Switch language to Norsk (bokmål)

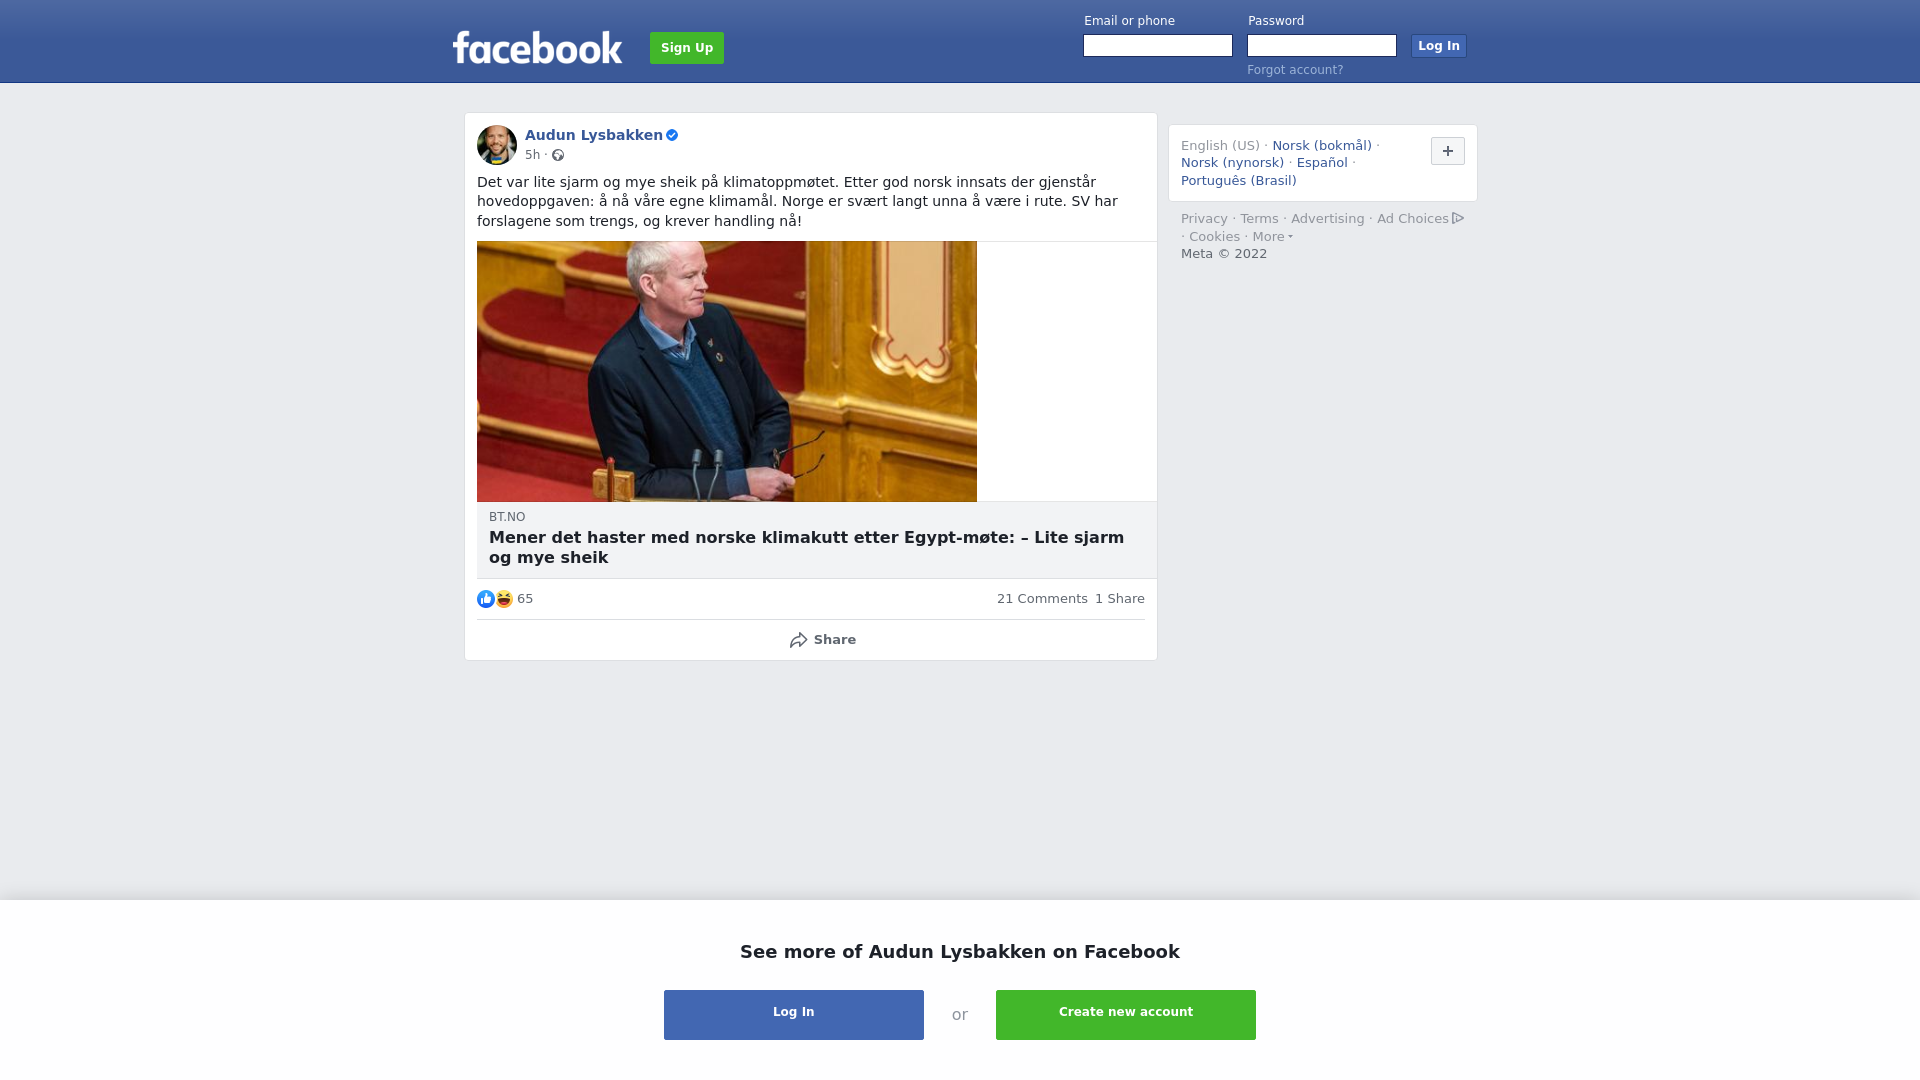pos(1322,146)
